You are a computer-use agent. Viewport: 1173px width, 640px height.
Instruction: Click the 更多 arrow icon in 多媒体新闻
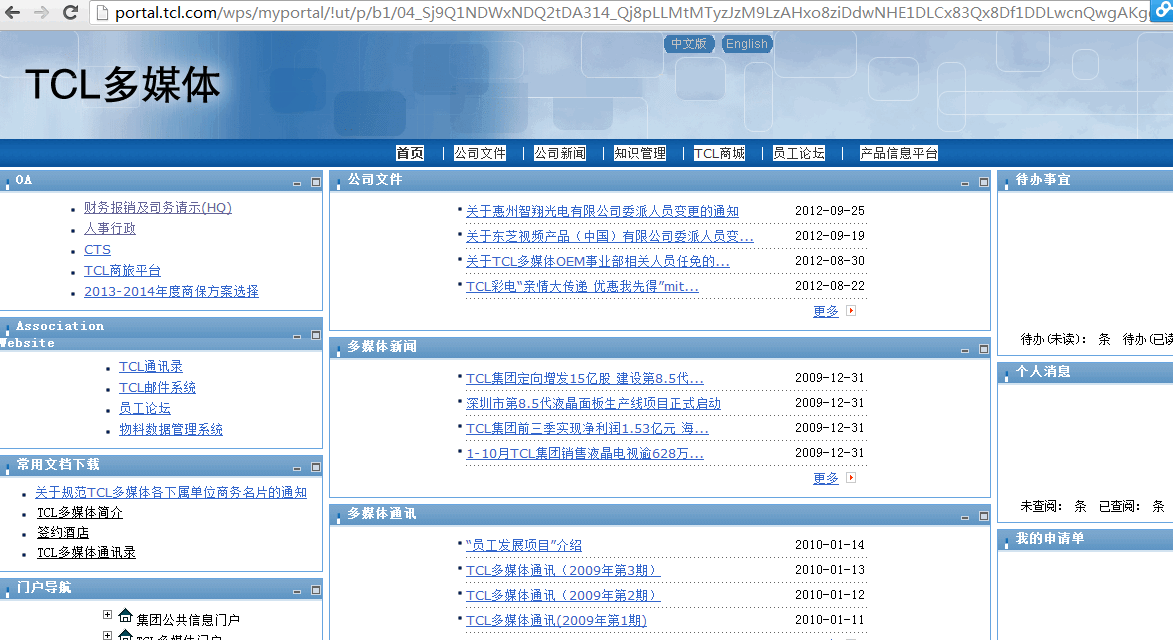coord(851,477)
